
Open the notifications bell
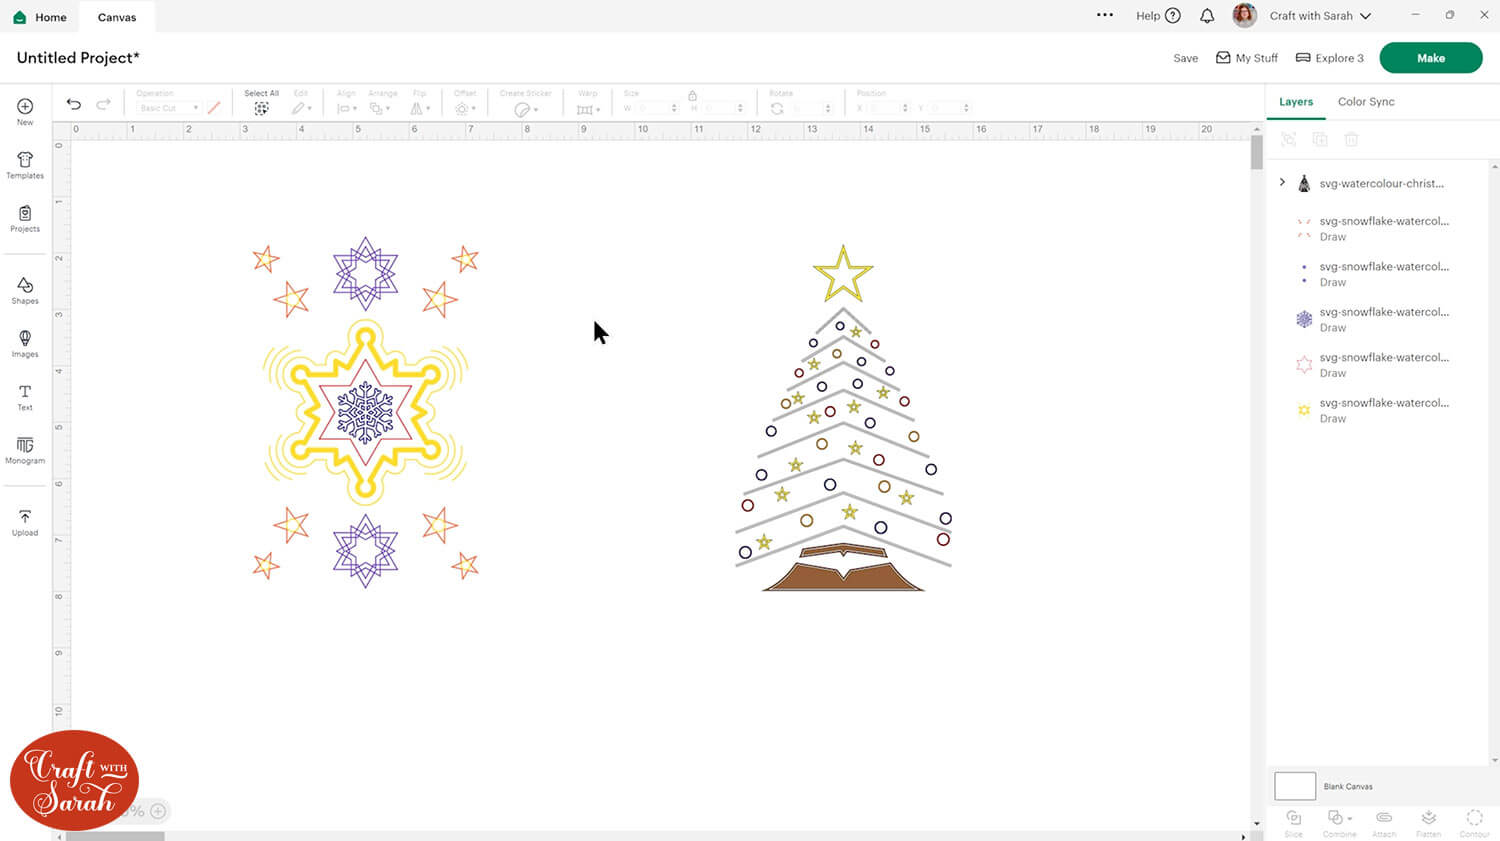1207,16
